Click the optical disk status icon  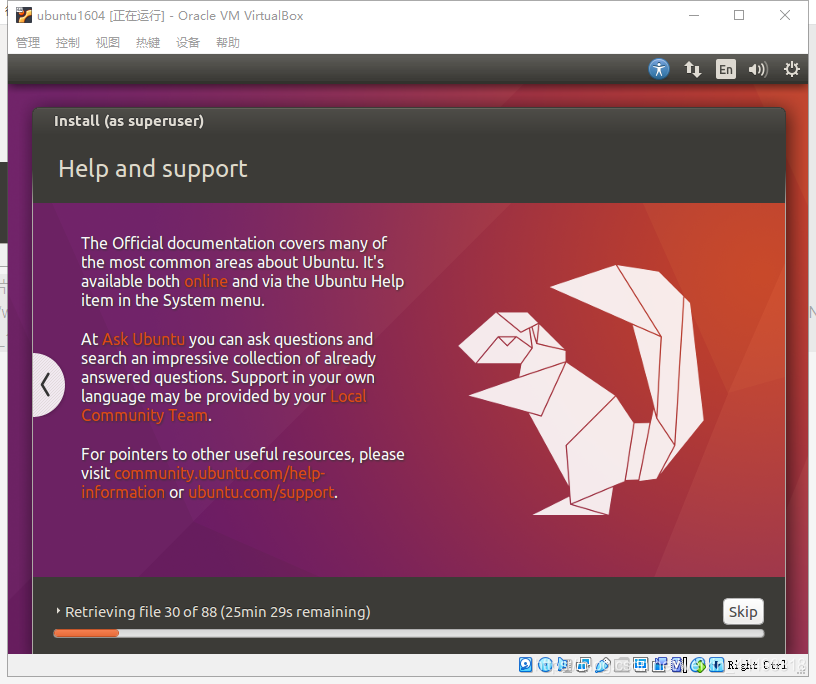pos(545,664)
